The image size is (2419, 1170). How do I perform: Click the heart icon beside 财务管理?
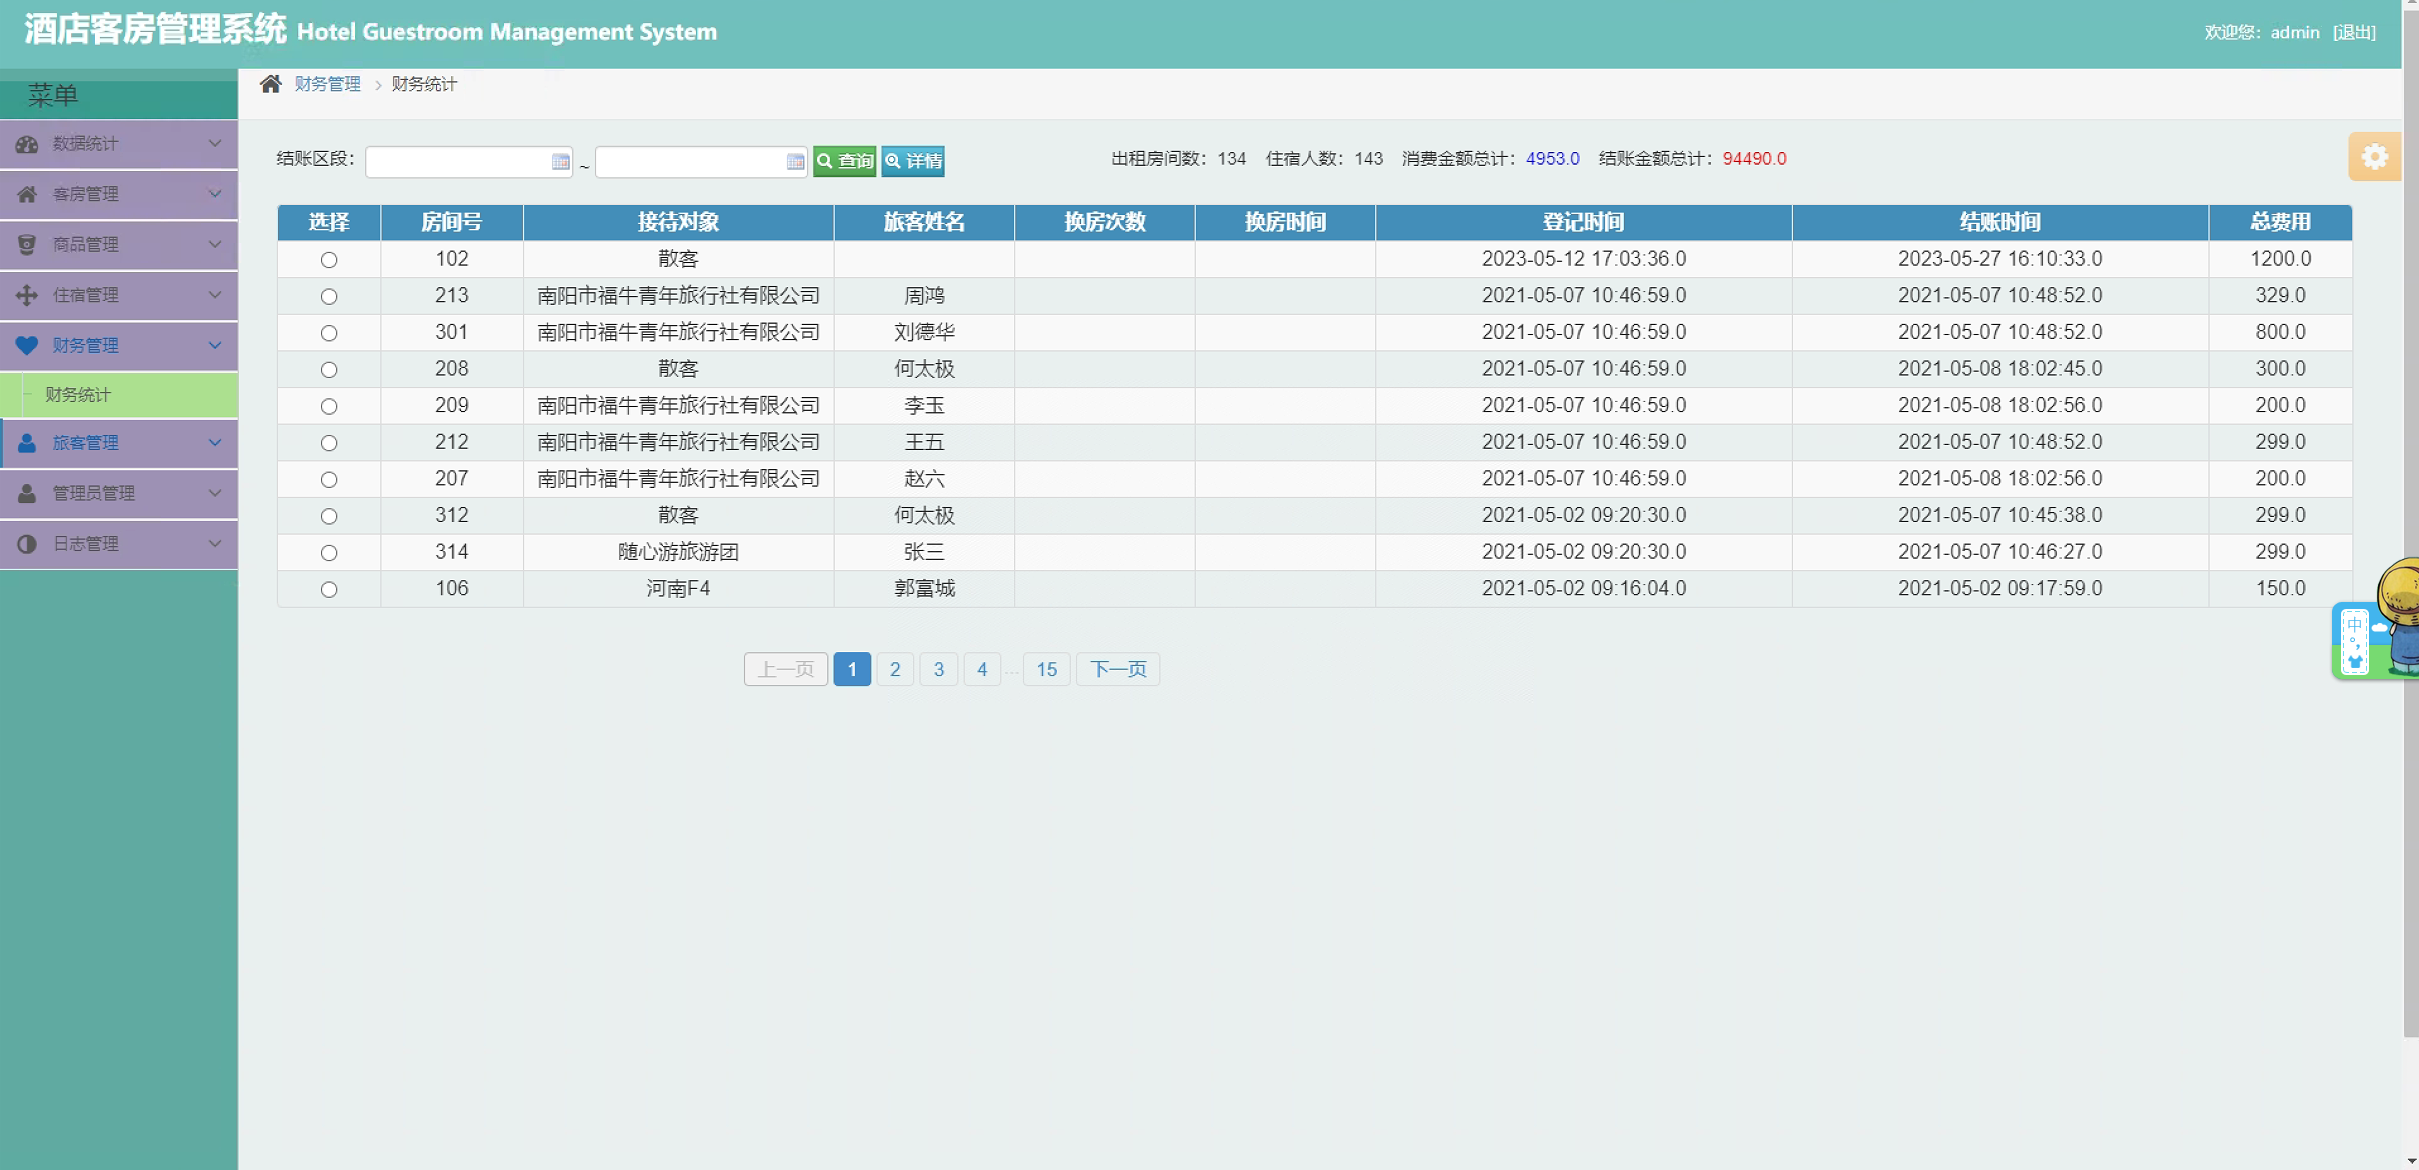coord(27,345)
